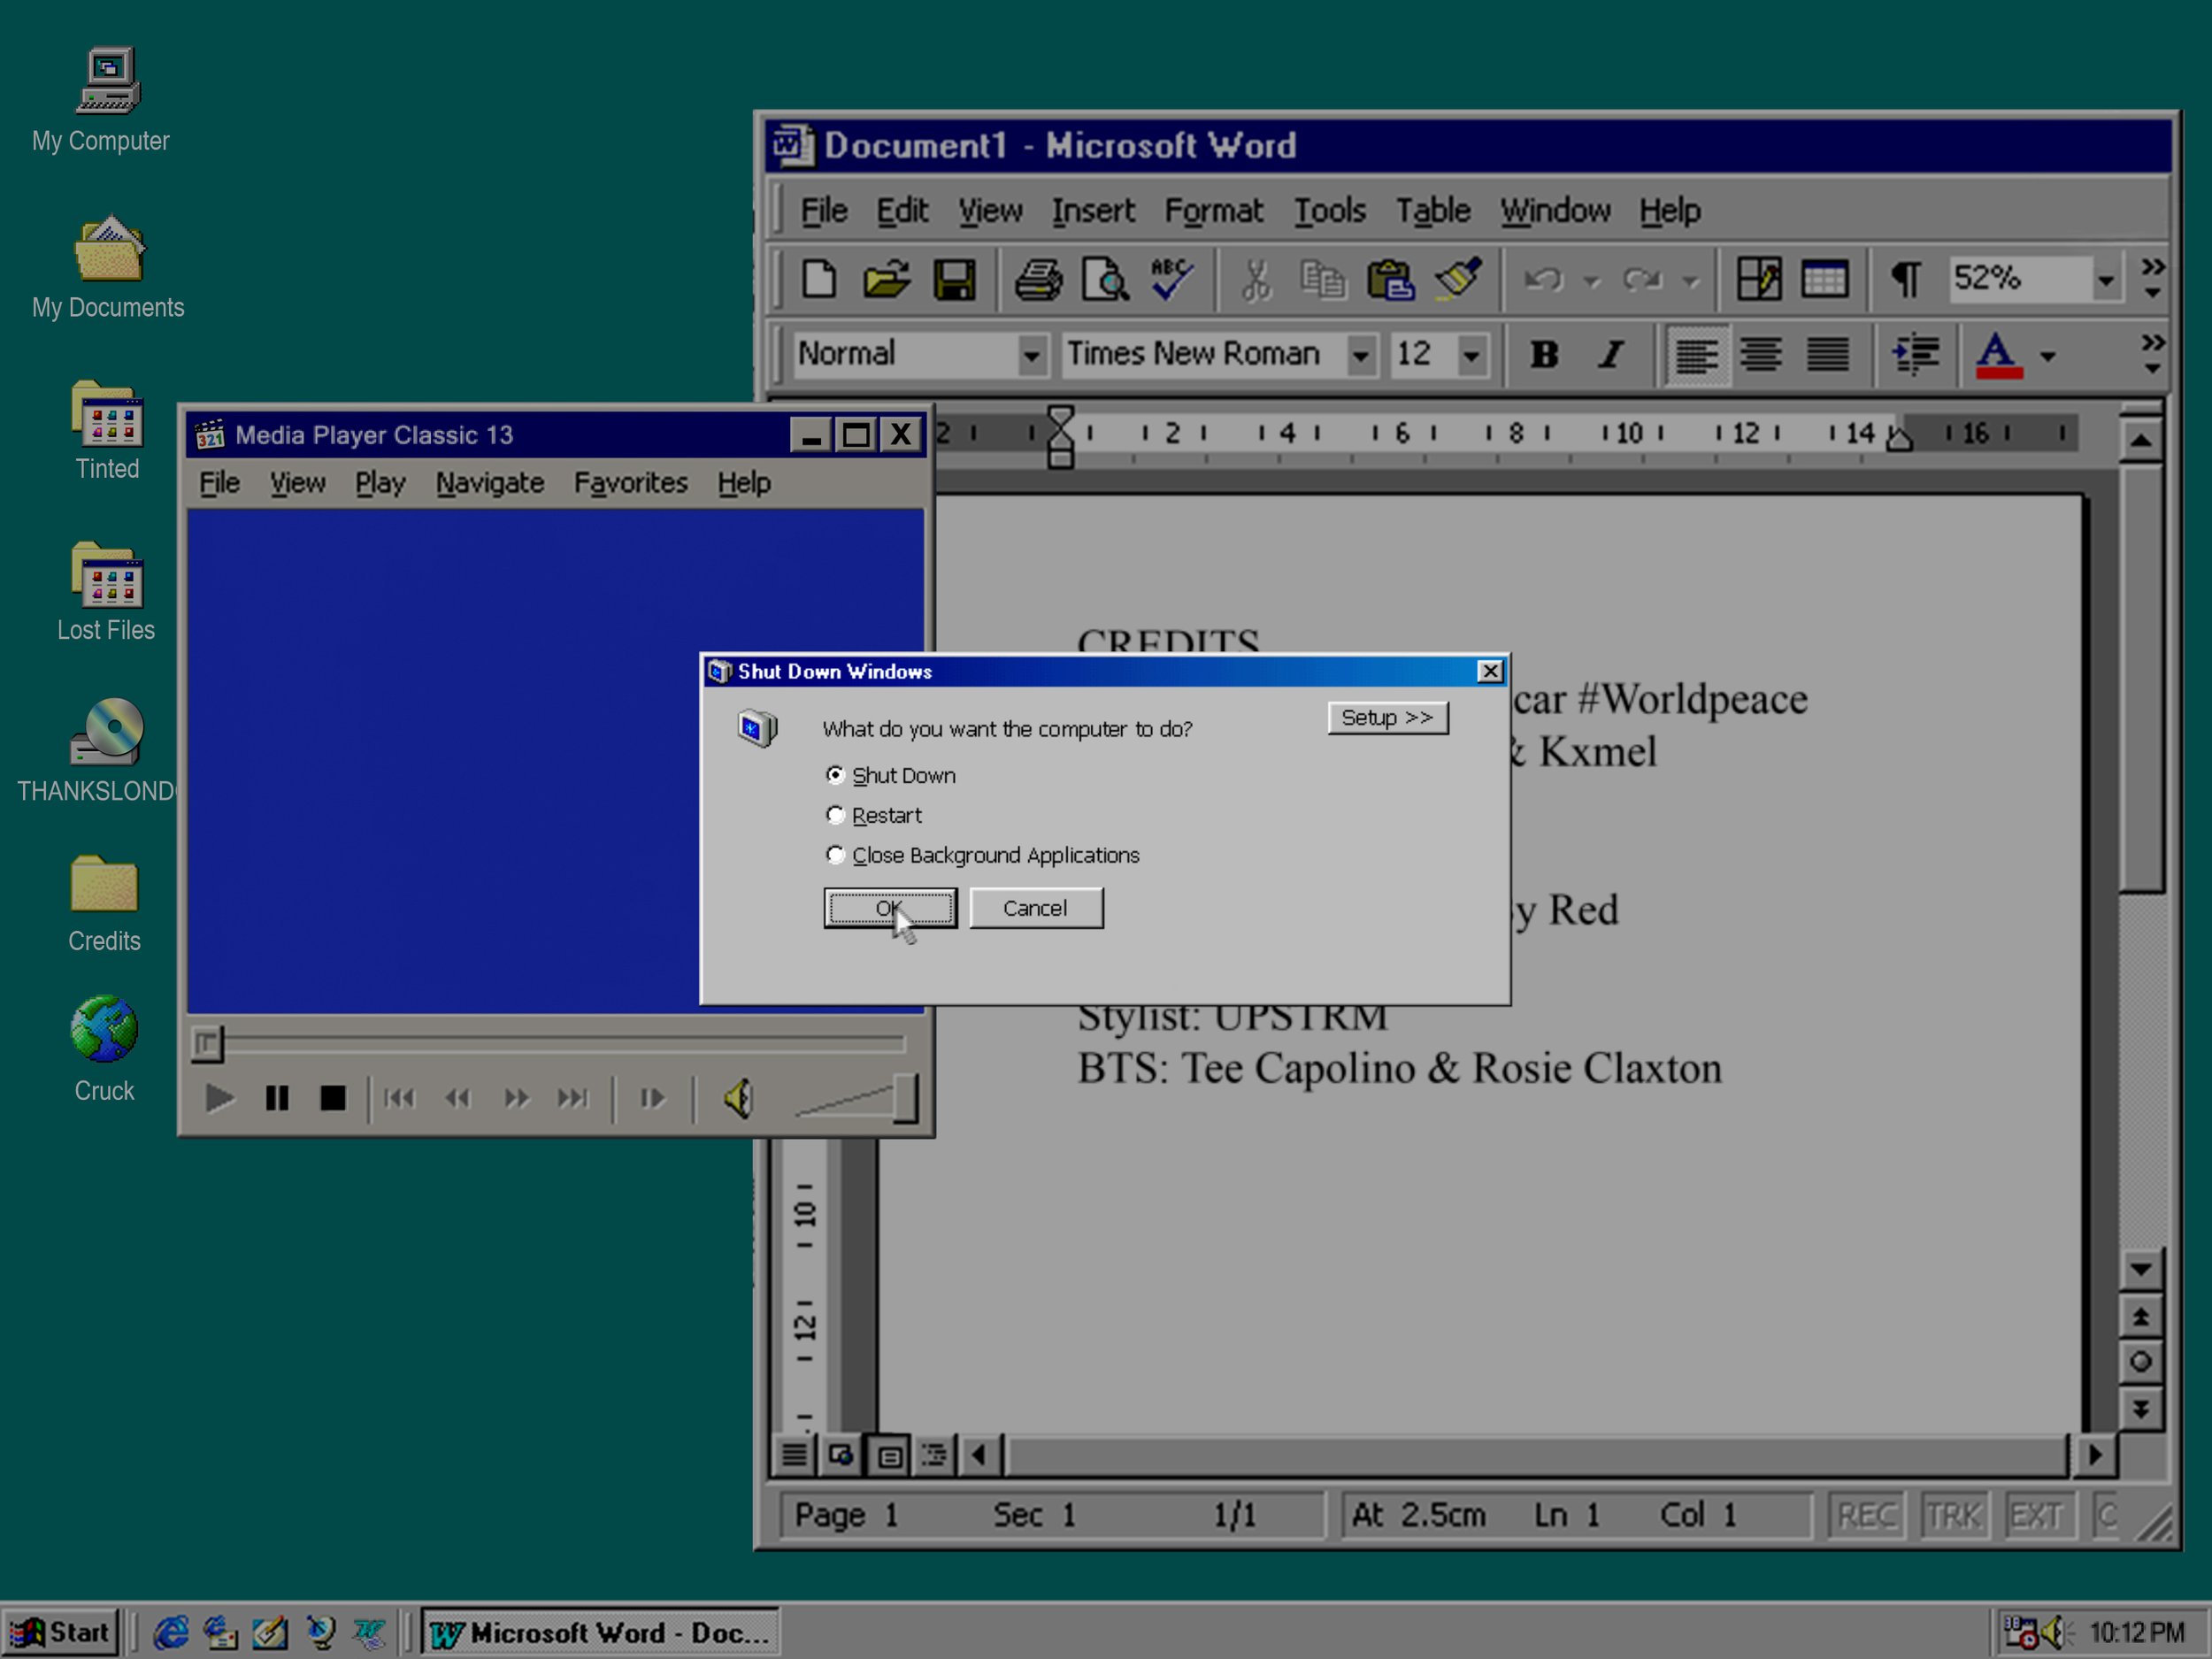
Task: Click OK in Shut Down Windows dialog
Action: tap(890, 908)
